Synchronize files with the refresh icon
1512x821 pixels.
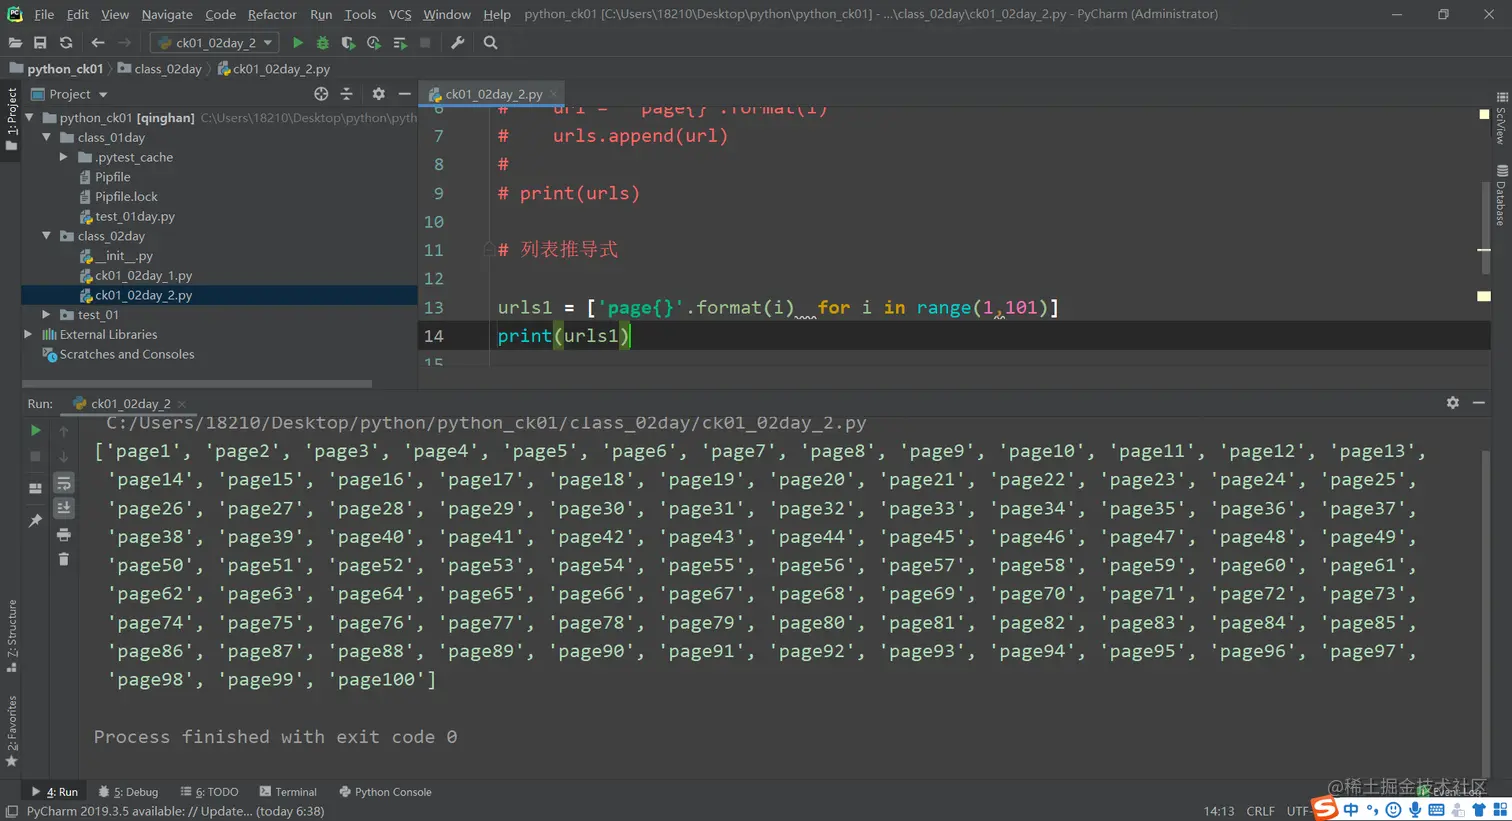(x=66, y=43)
